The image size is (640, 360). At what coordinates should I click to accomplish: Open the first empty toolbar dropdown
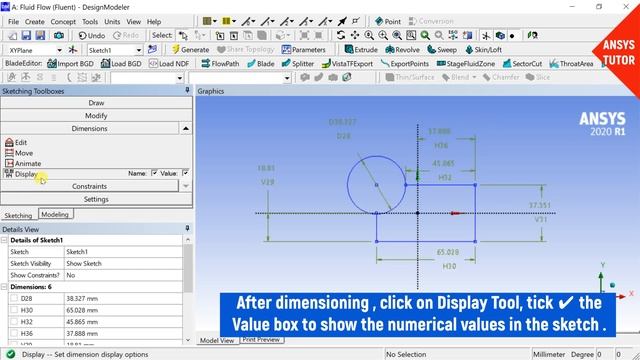[180, 78]
